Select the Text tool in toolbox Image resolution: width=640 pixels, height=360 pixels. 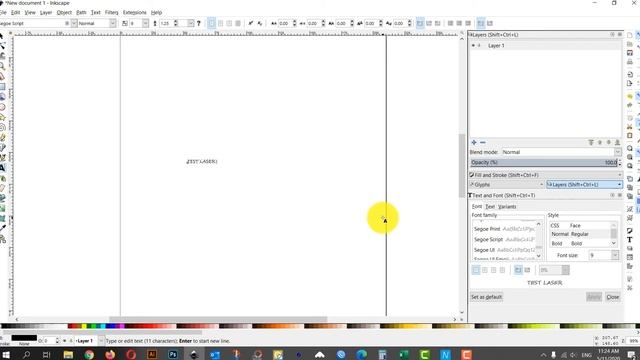point(2,168)
